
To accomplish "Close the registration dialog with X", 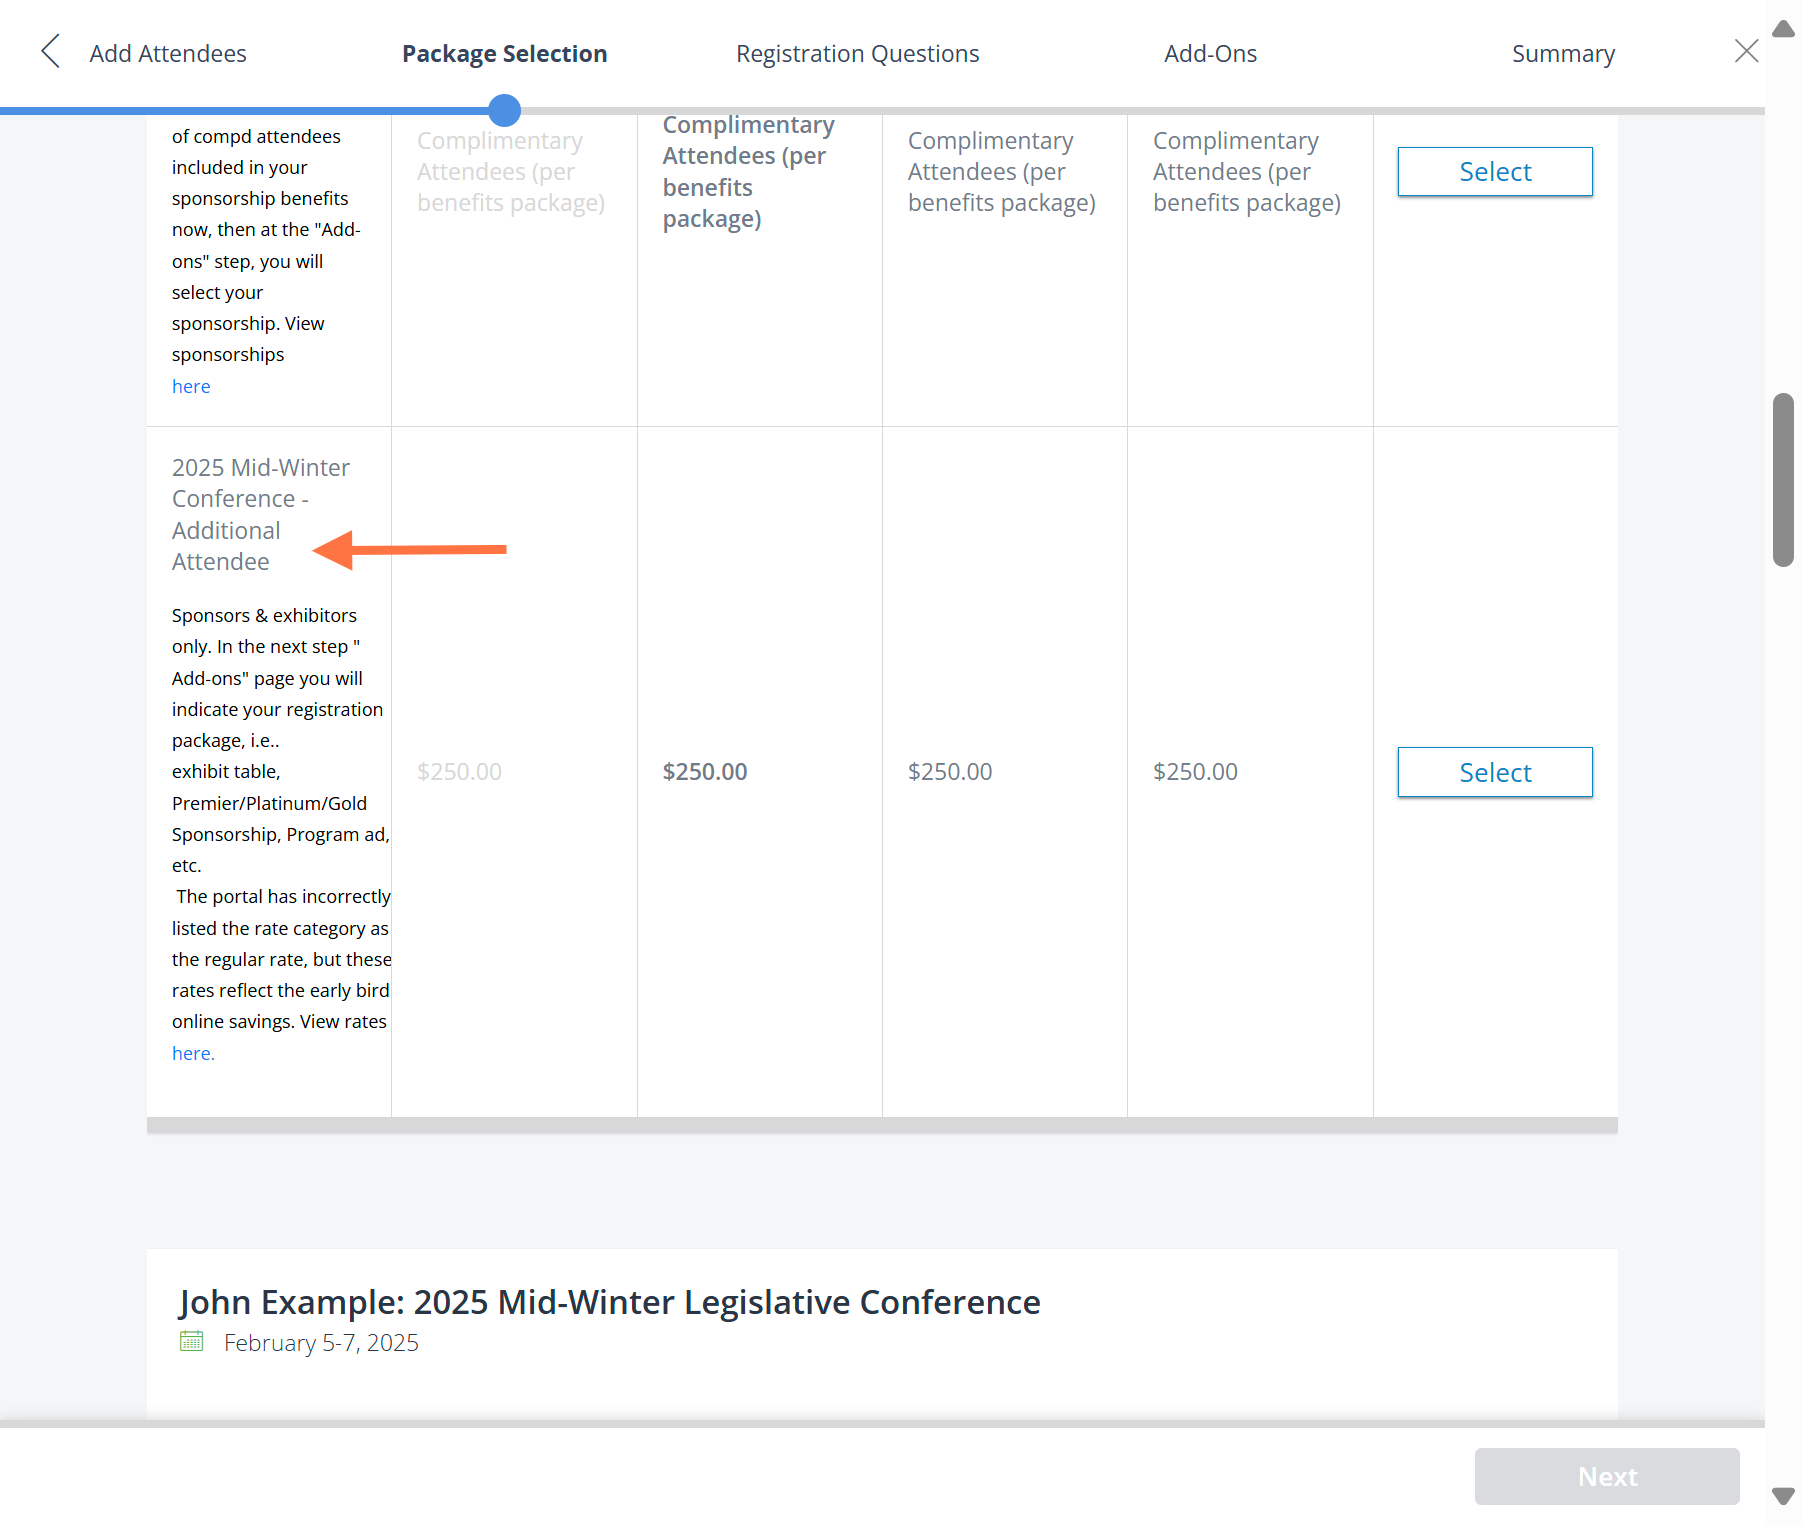I will tap(1746, 51).
